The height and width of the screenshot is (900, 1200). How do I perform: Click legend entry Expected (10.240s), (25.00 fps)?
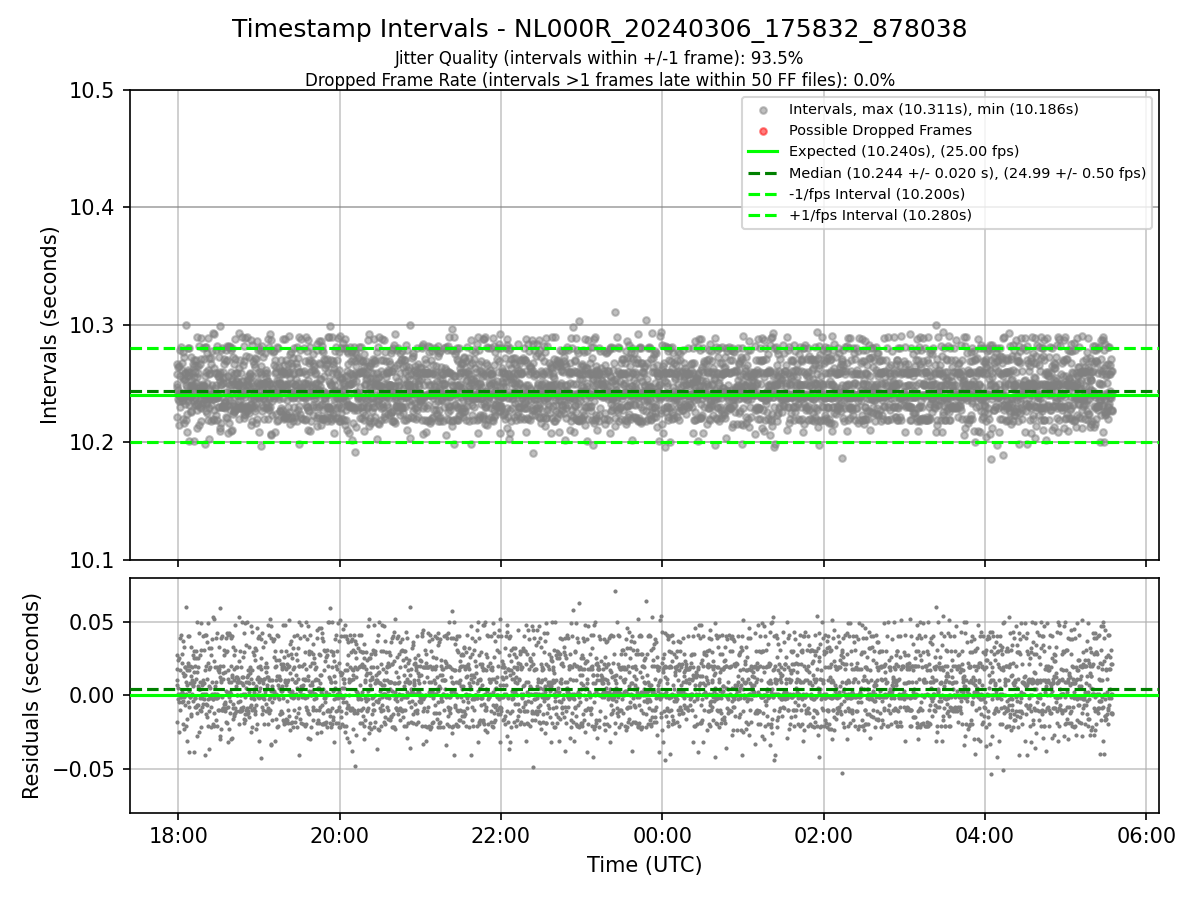(x=904, y=151)
